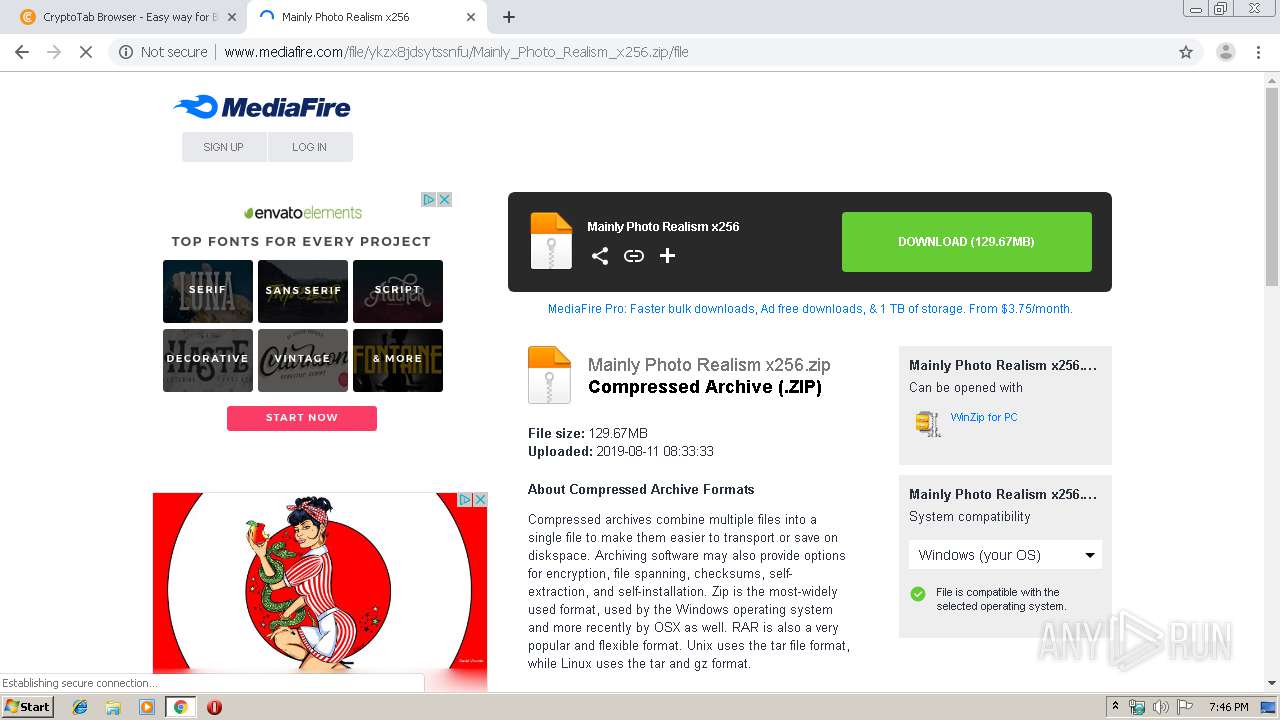Open Internet Explorer from the taskbar
This screenshot has width=1280, height=720.
point(80,707)
